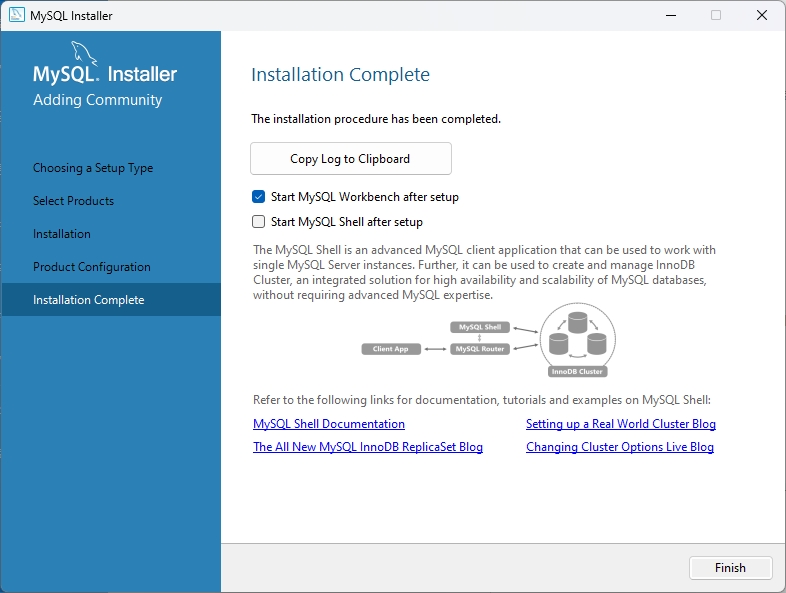
Task: Minimize the MySQL Installer window
Action: coord(671,15)
